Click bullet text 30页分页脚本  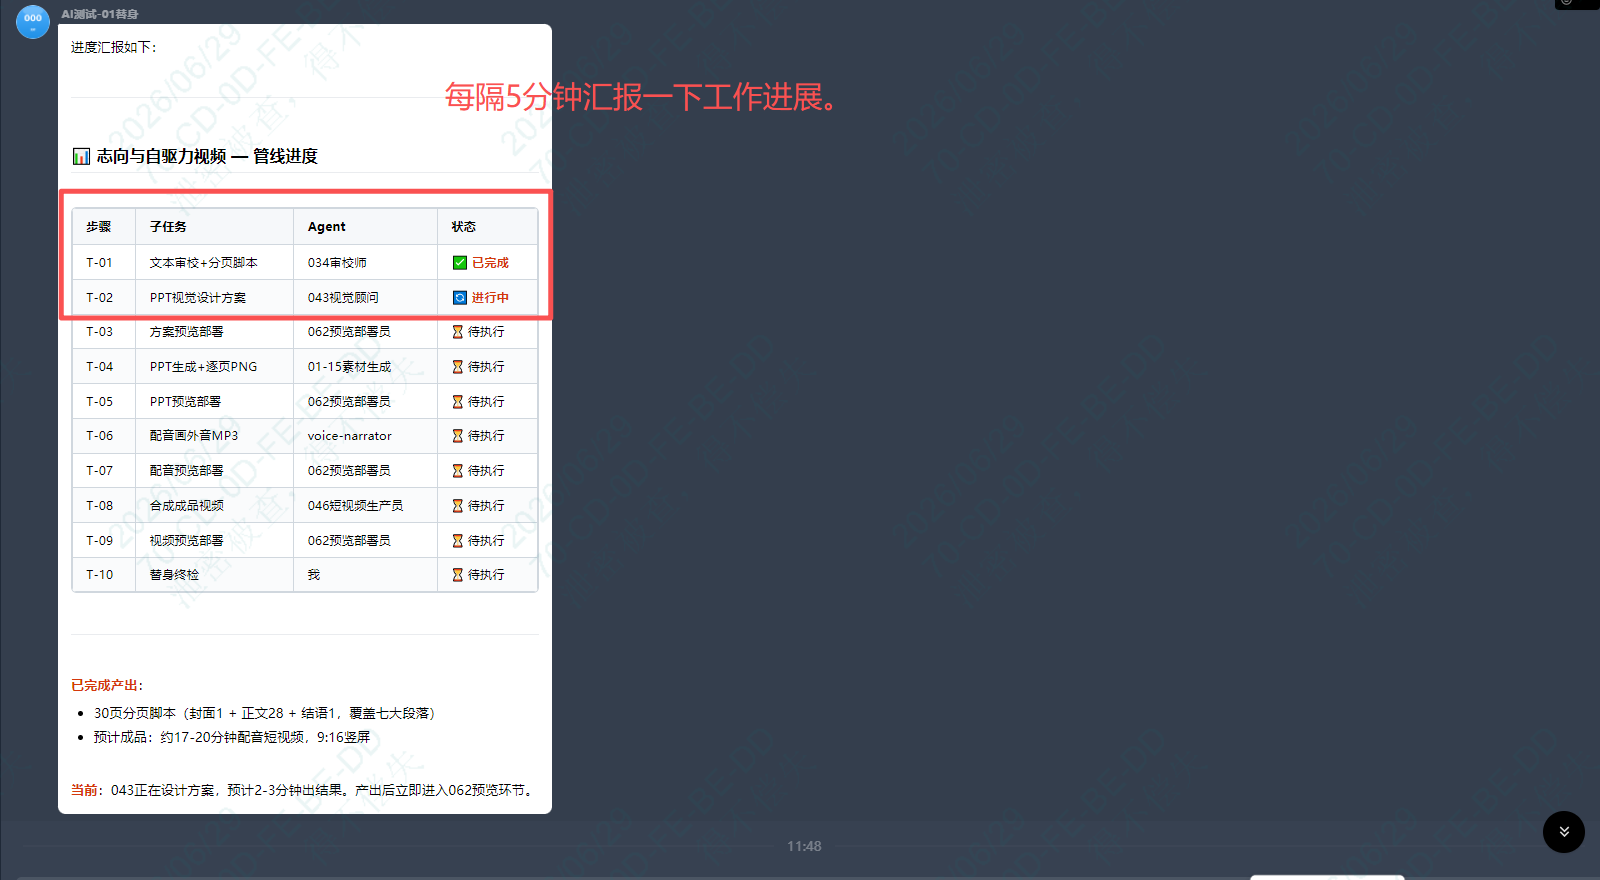pyautogui.click(x=264, y=713)
